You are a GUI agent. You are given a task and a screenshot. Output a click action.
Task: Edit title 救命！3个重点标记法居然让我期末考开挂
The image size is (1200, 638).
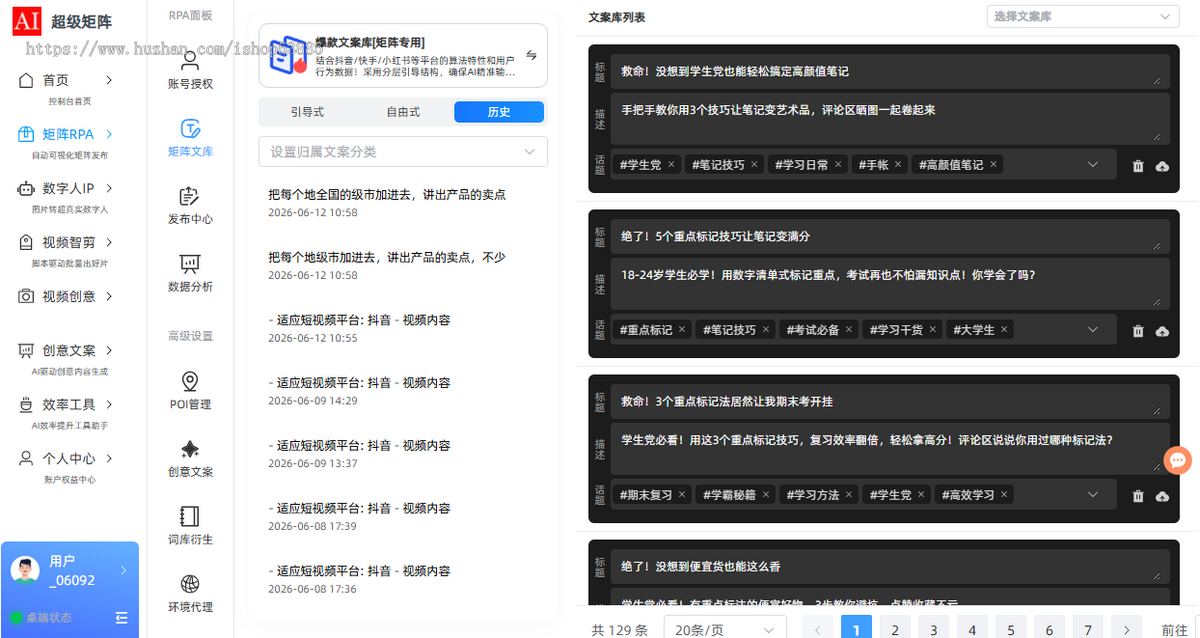click(890, 401)
